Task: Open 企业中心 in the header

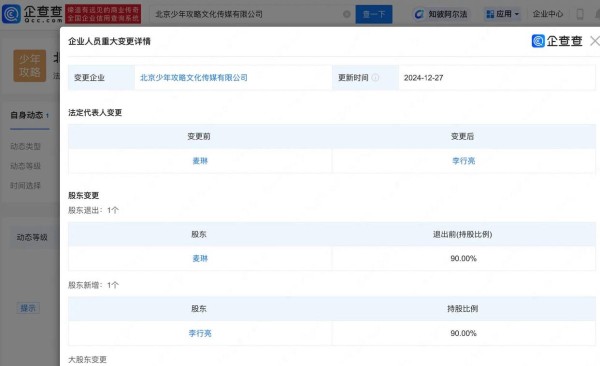Action: 548,14
